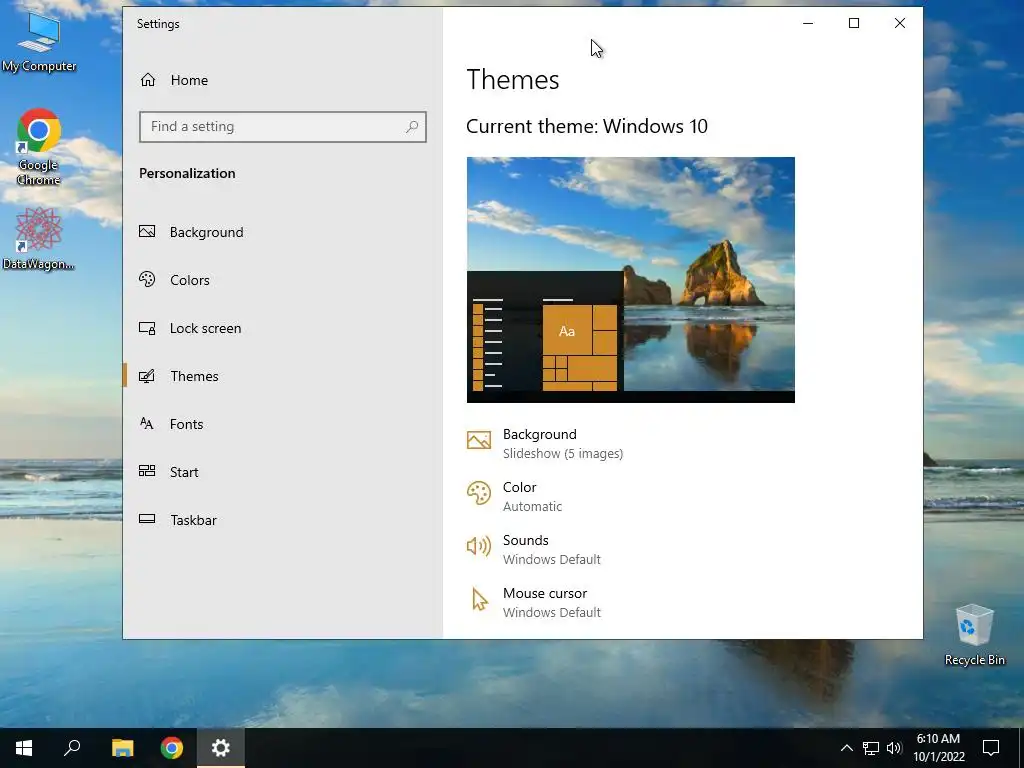Maximize the Settings window
Screen dimensions: 1024x768
point(854,24)
